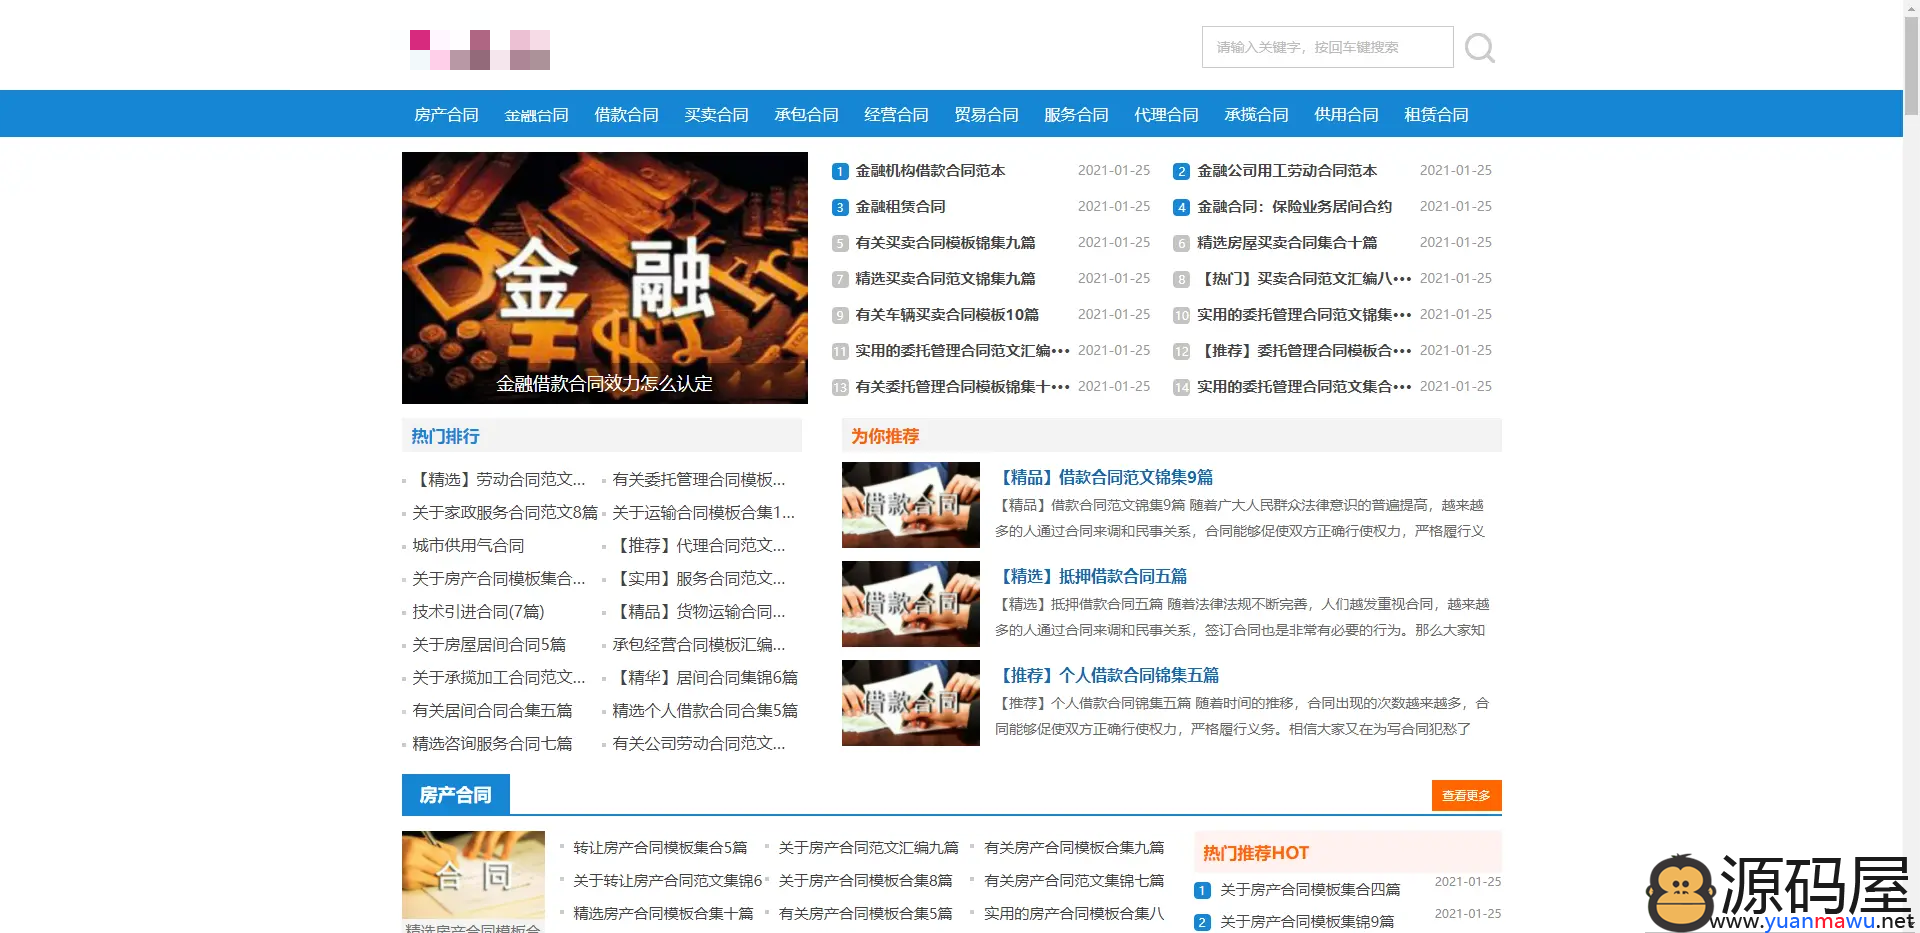The height and width of the screenshot is (933, 1920).
Task: Open article 精选房屋买卖合同集合十篇
Action: tap(1287, 243)
